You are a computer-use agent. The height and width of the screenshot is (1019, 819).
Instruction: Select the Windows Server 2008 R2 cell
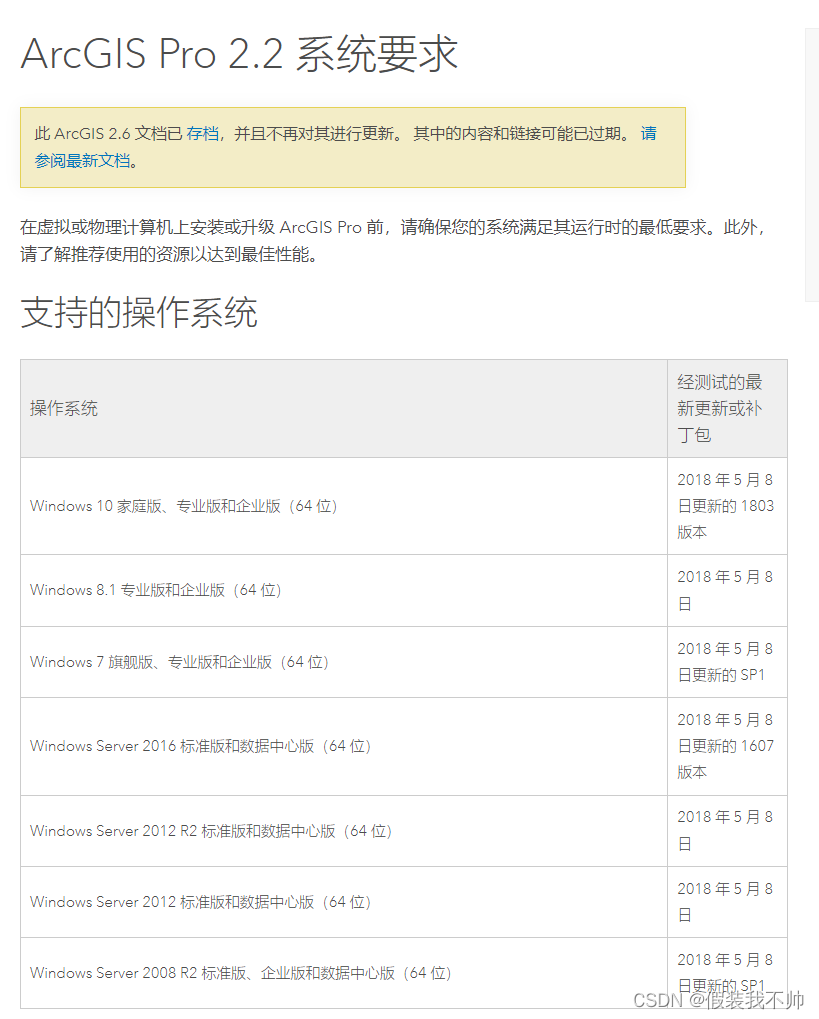pyautogui.click(x=344, y=973)
